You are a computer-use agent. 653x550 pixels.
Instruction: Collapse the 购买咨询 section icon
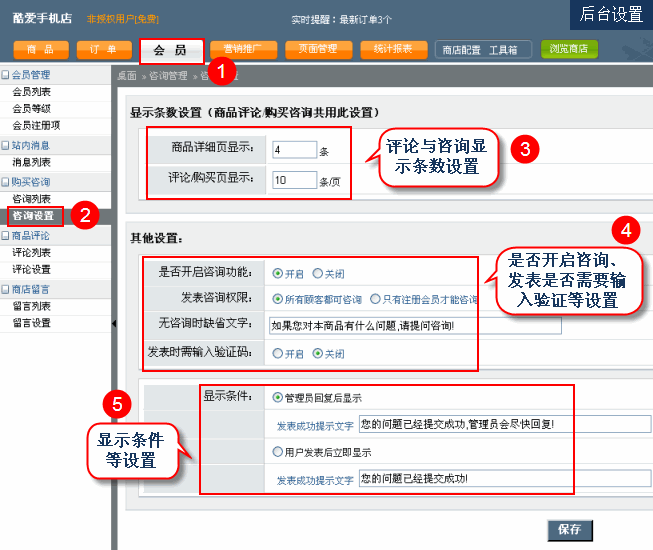point(5,182)
